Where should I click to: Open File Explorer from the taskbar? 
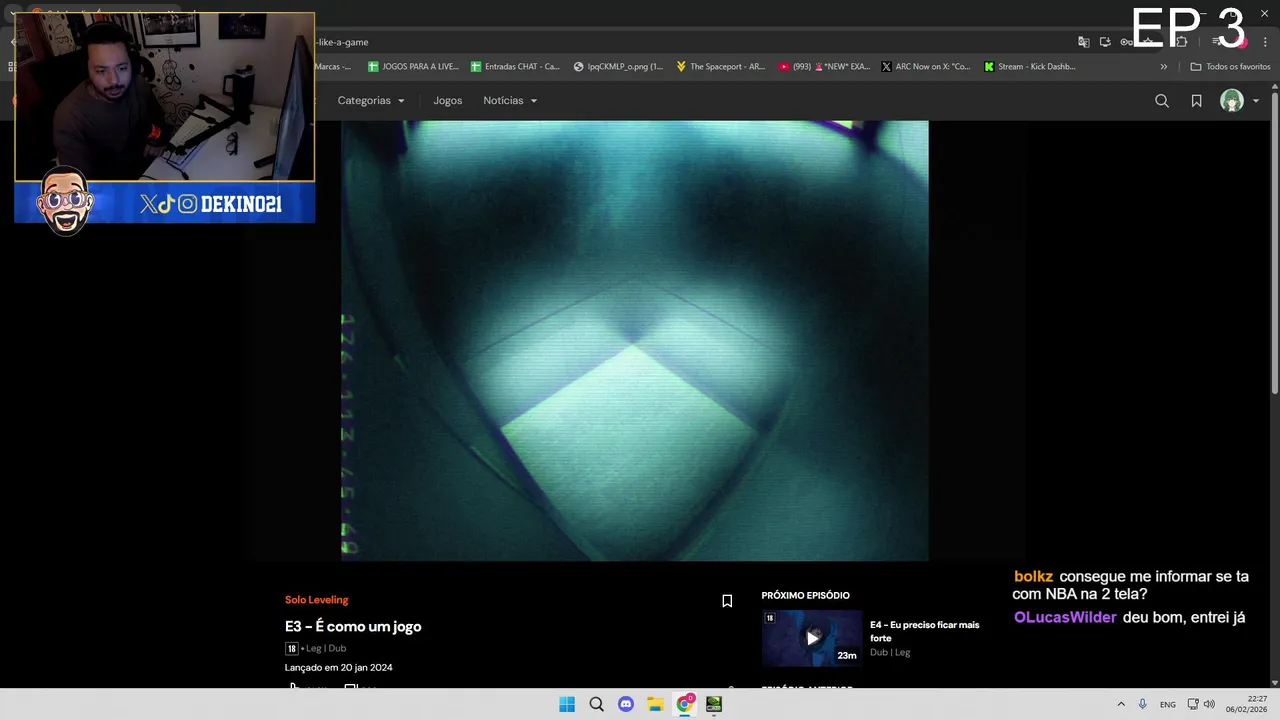tap(655, 704)
